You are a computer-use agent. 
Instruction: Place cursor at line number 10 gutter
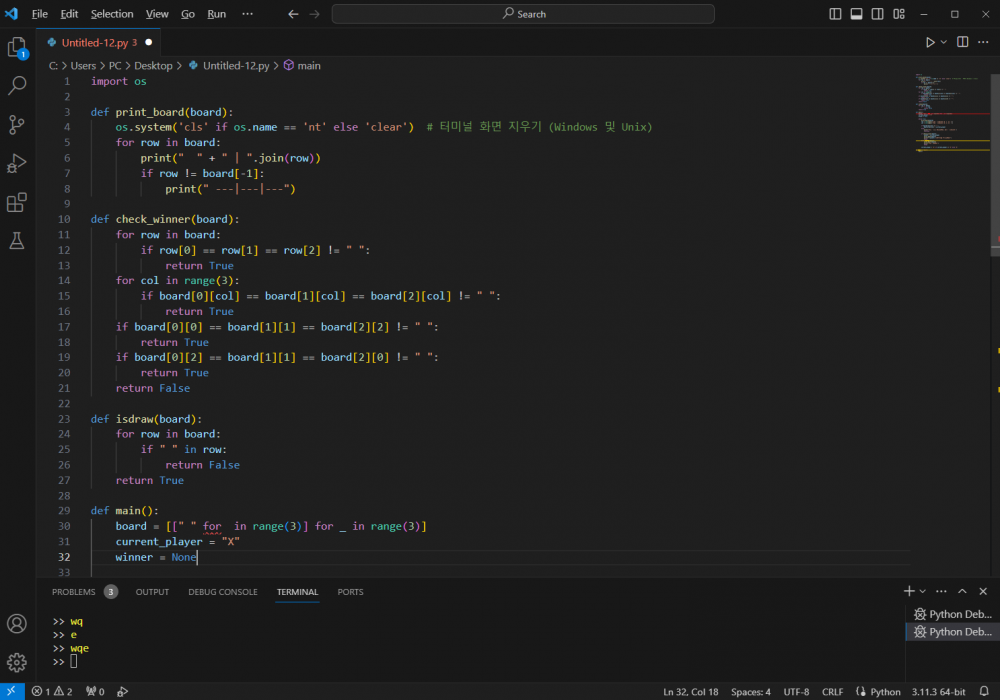[64, 219]
